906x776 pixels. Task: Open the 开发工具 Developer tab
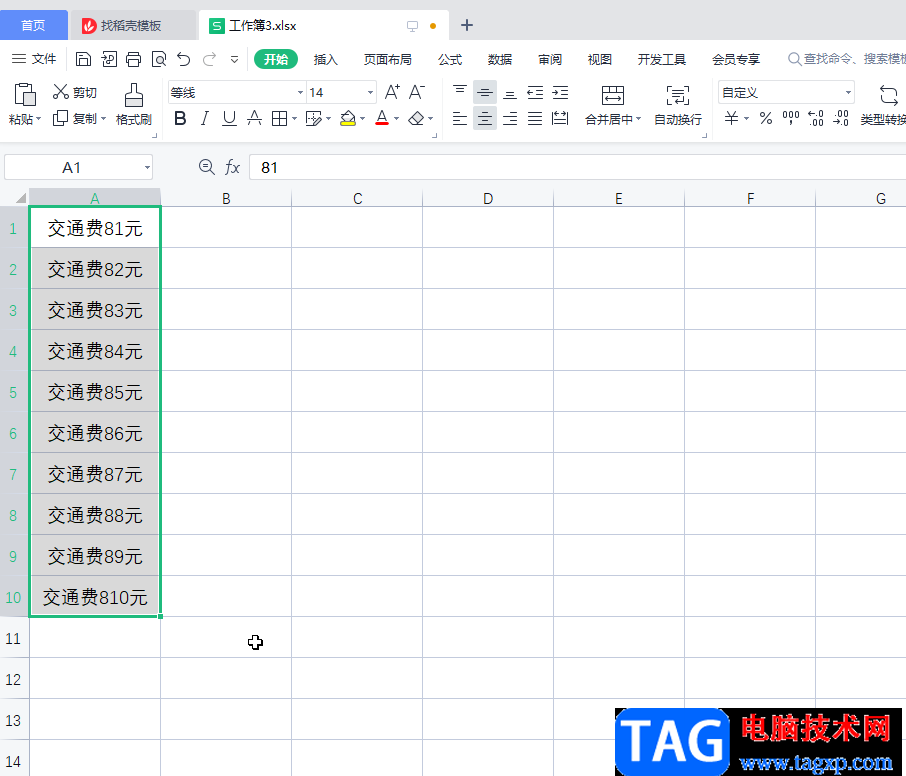[662, 59]
